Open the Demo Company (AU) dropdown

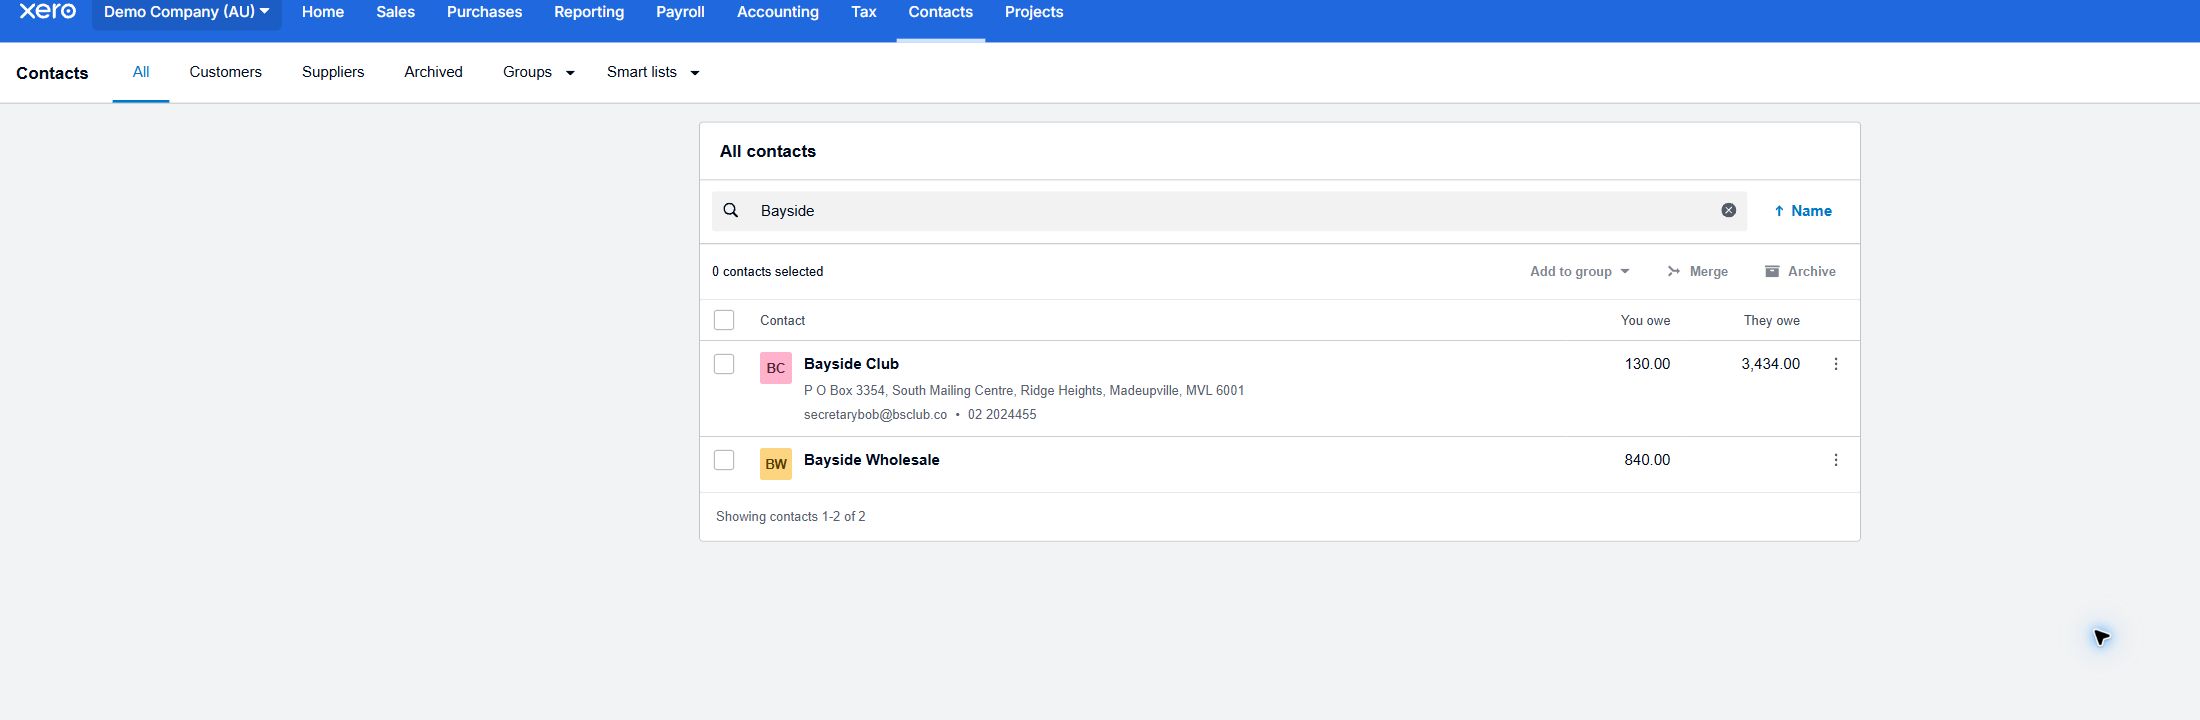click(187, 12)
